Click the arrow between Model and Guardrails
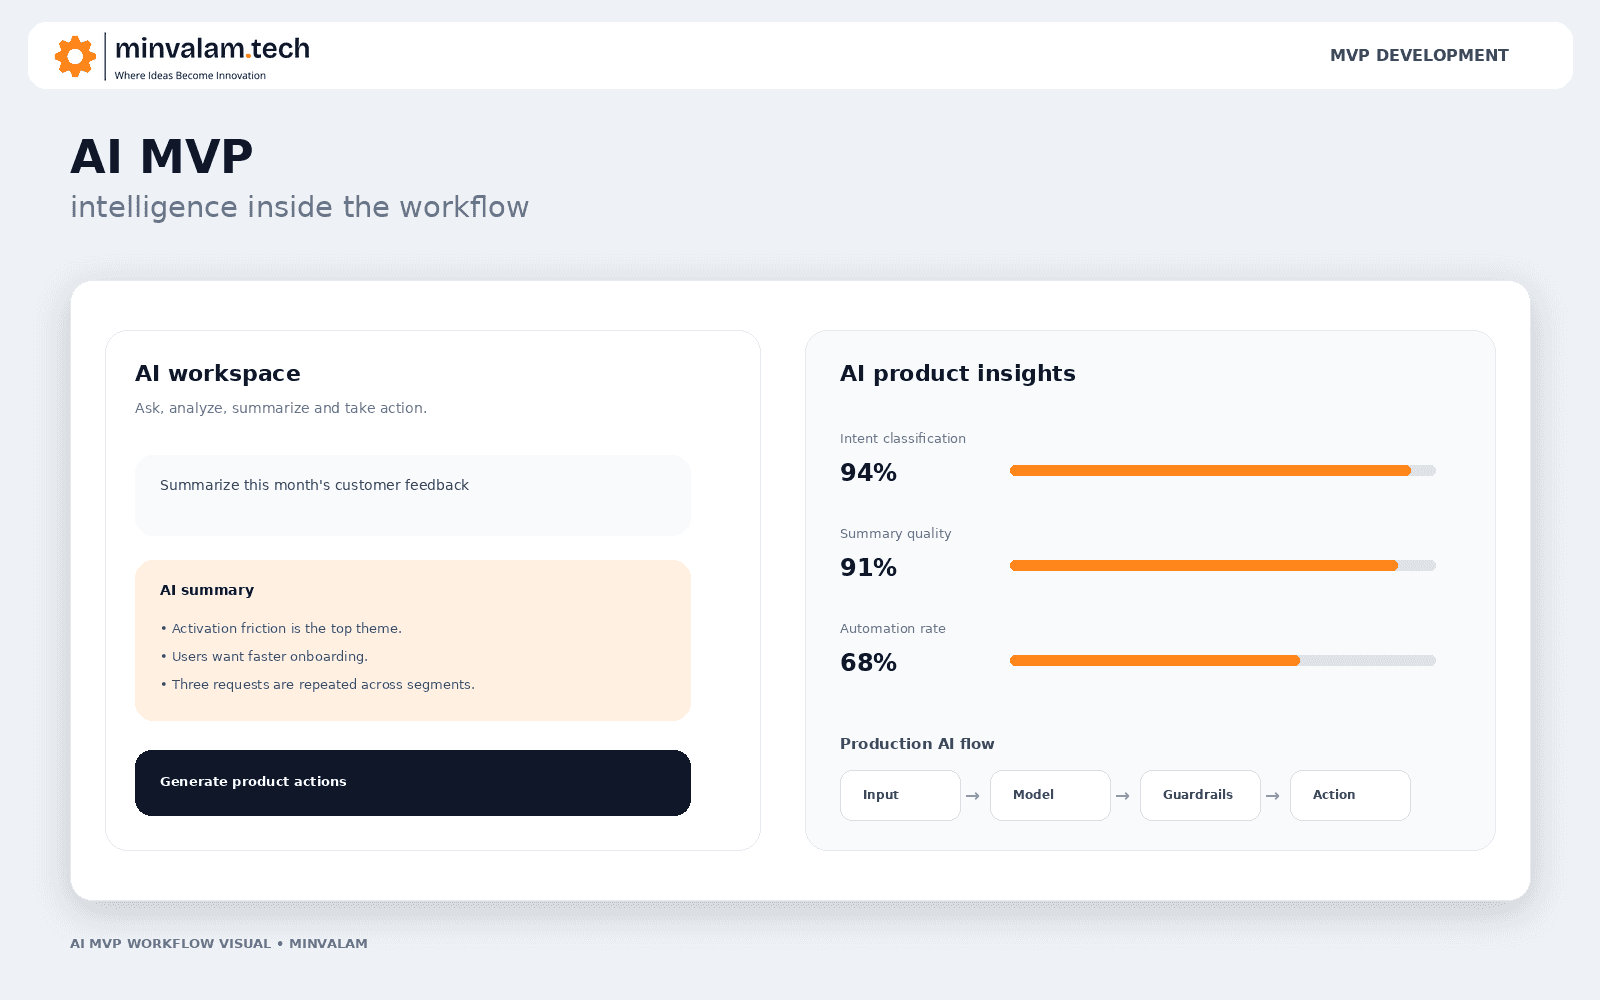This screenshot has height=1000, width=1600. click(x=1122, y=796)
